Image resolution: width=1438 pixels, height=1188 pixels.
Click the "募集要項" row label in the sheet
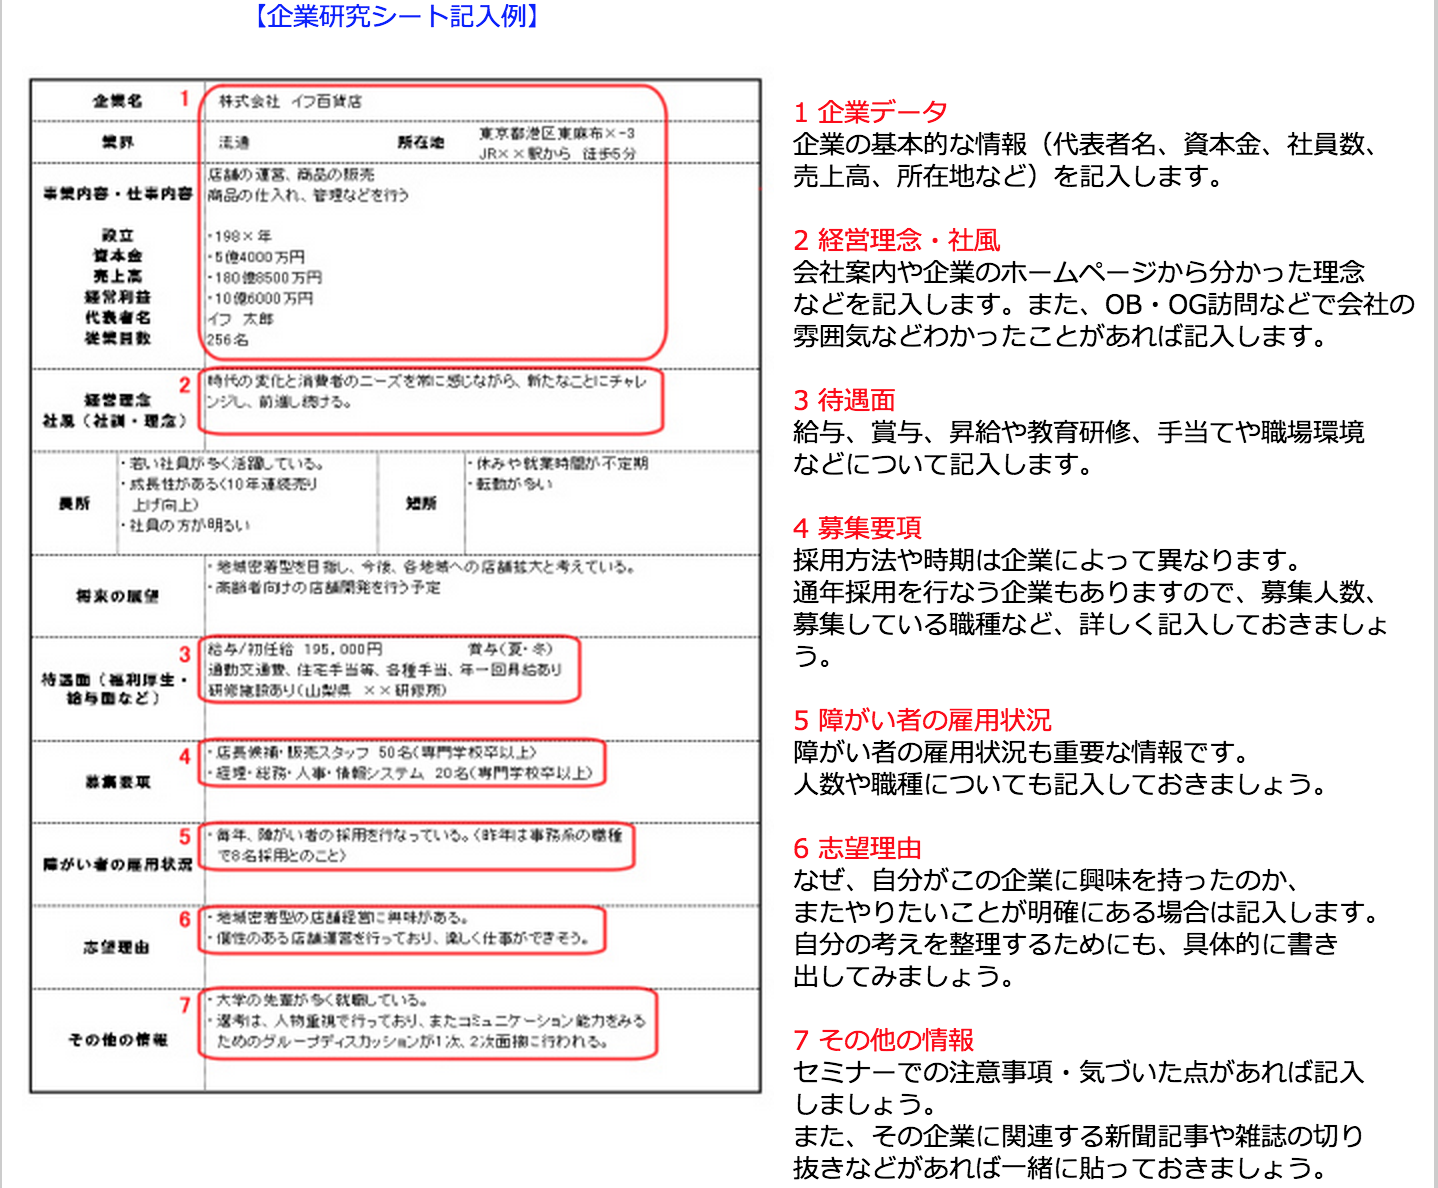pyautogui.click(x=117, y=782)
